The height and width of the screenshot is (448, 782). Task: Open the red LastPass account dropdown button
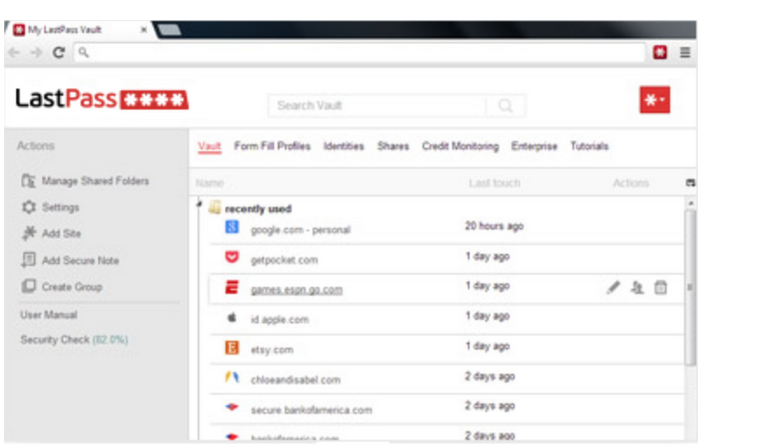[x=655, y=100]
